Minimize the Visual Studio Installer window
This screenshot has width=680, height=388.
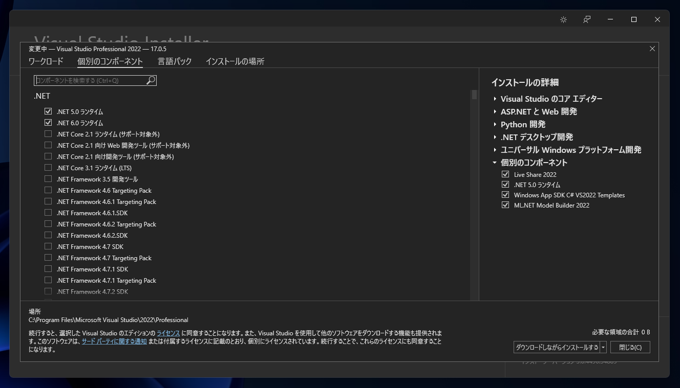click(x=610, y=20)
